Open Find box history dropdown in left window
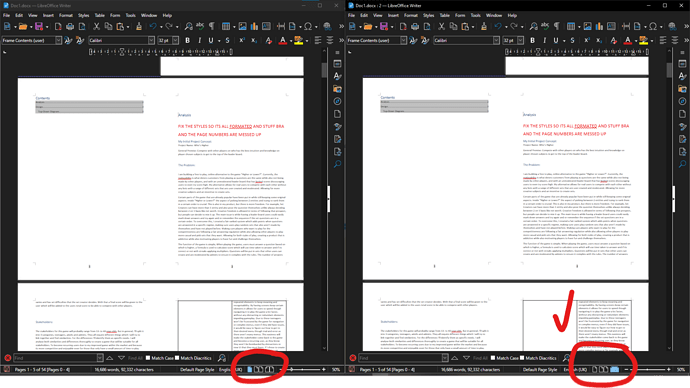Screen dimensions: 690x388 tap(100, 358)
